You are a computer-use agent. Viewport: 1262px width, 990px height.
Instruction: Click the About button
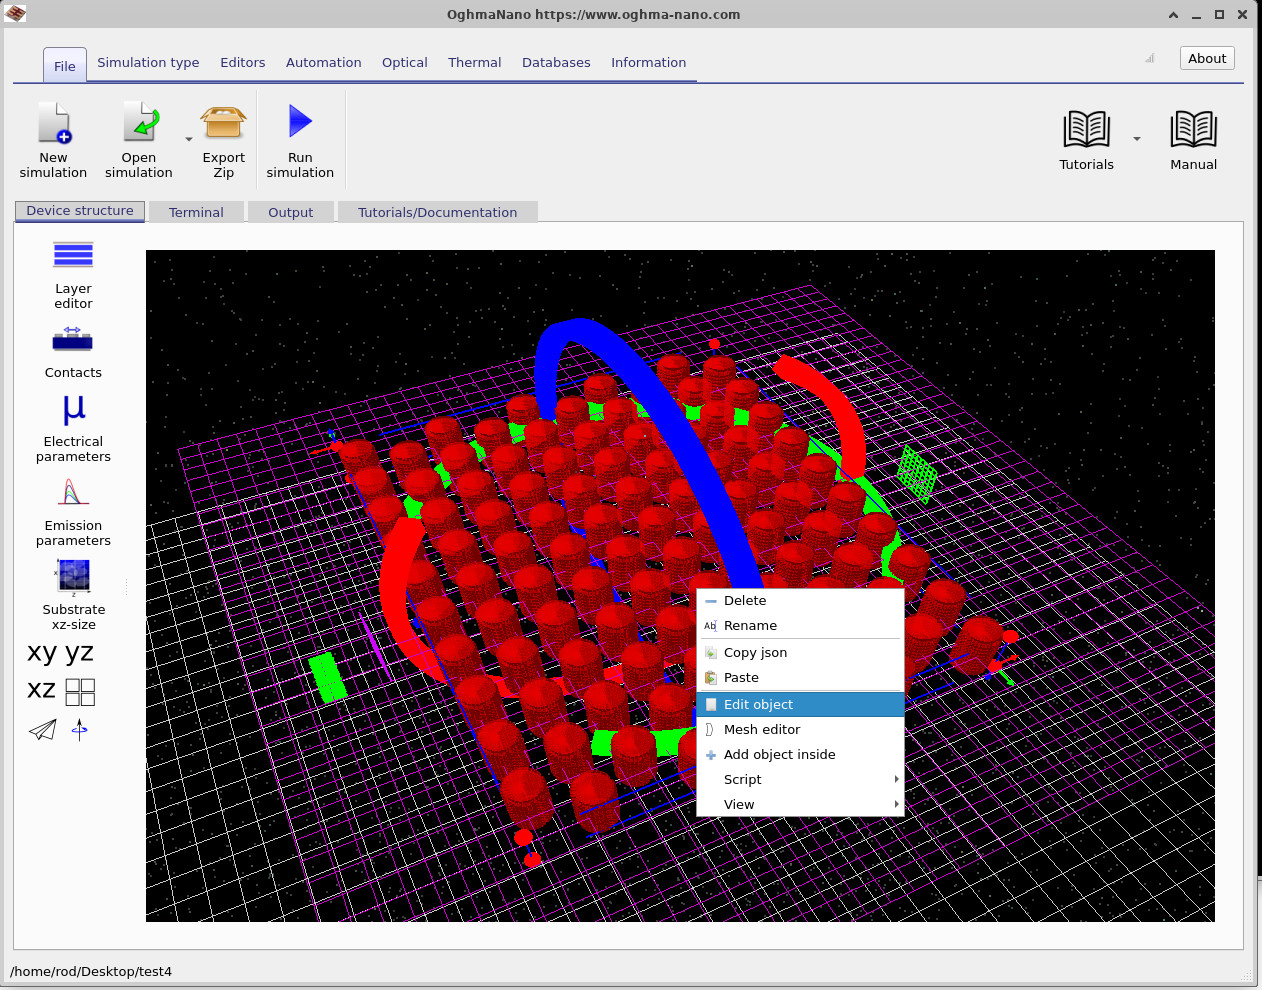(x=1207, y=58)
